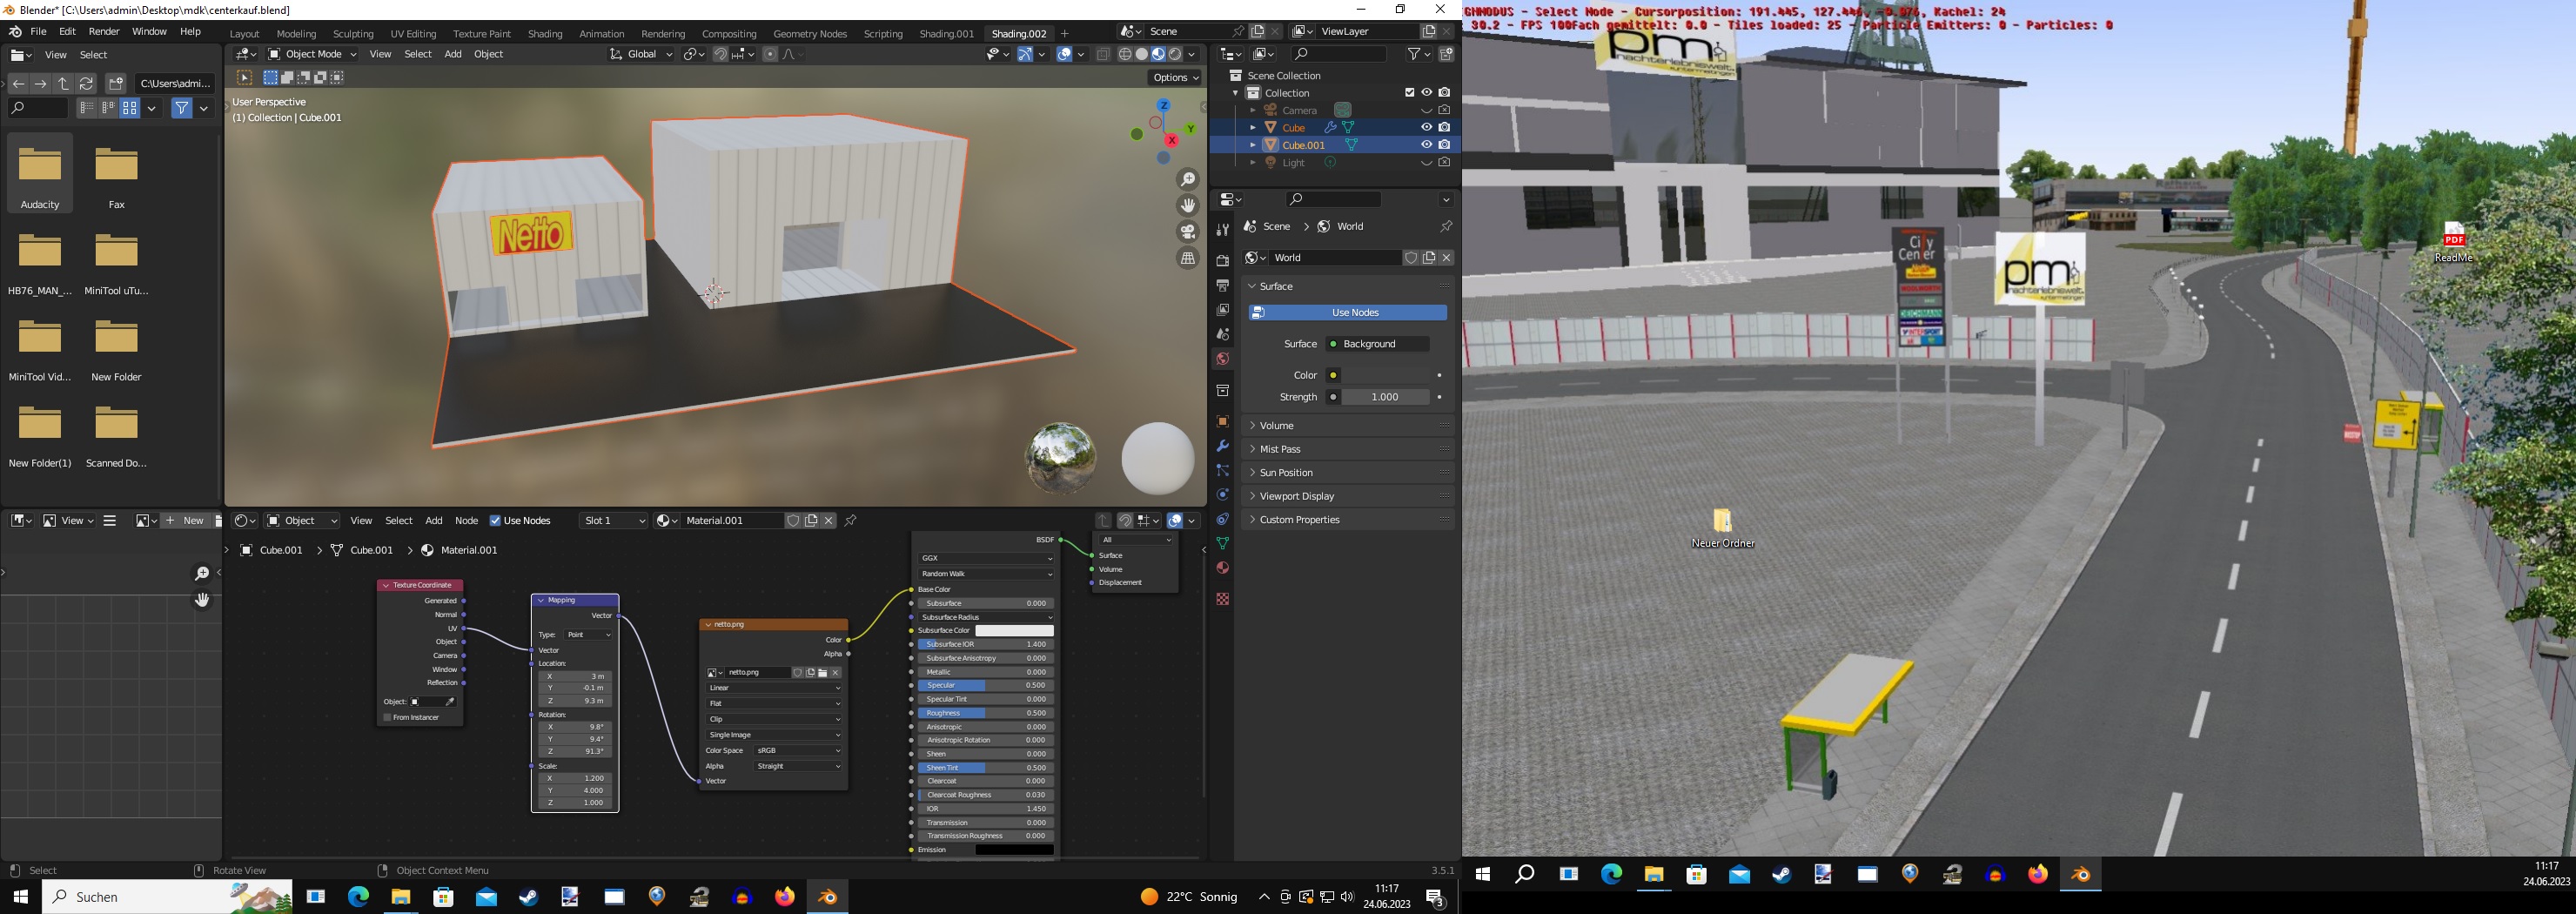Open Render properties tab icon

1222,260
